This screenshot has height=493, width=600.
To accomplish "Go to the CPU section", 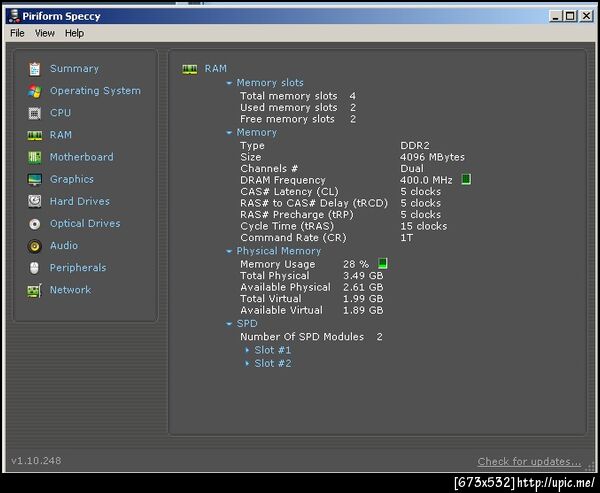I will coord(60,113).
